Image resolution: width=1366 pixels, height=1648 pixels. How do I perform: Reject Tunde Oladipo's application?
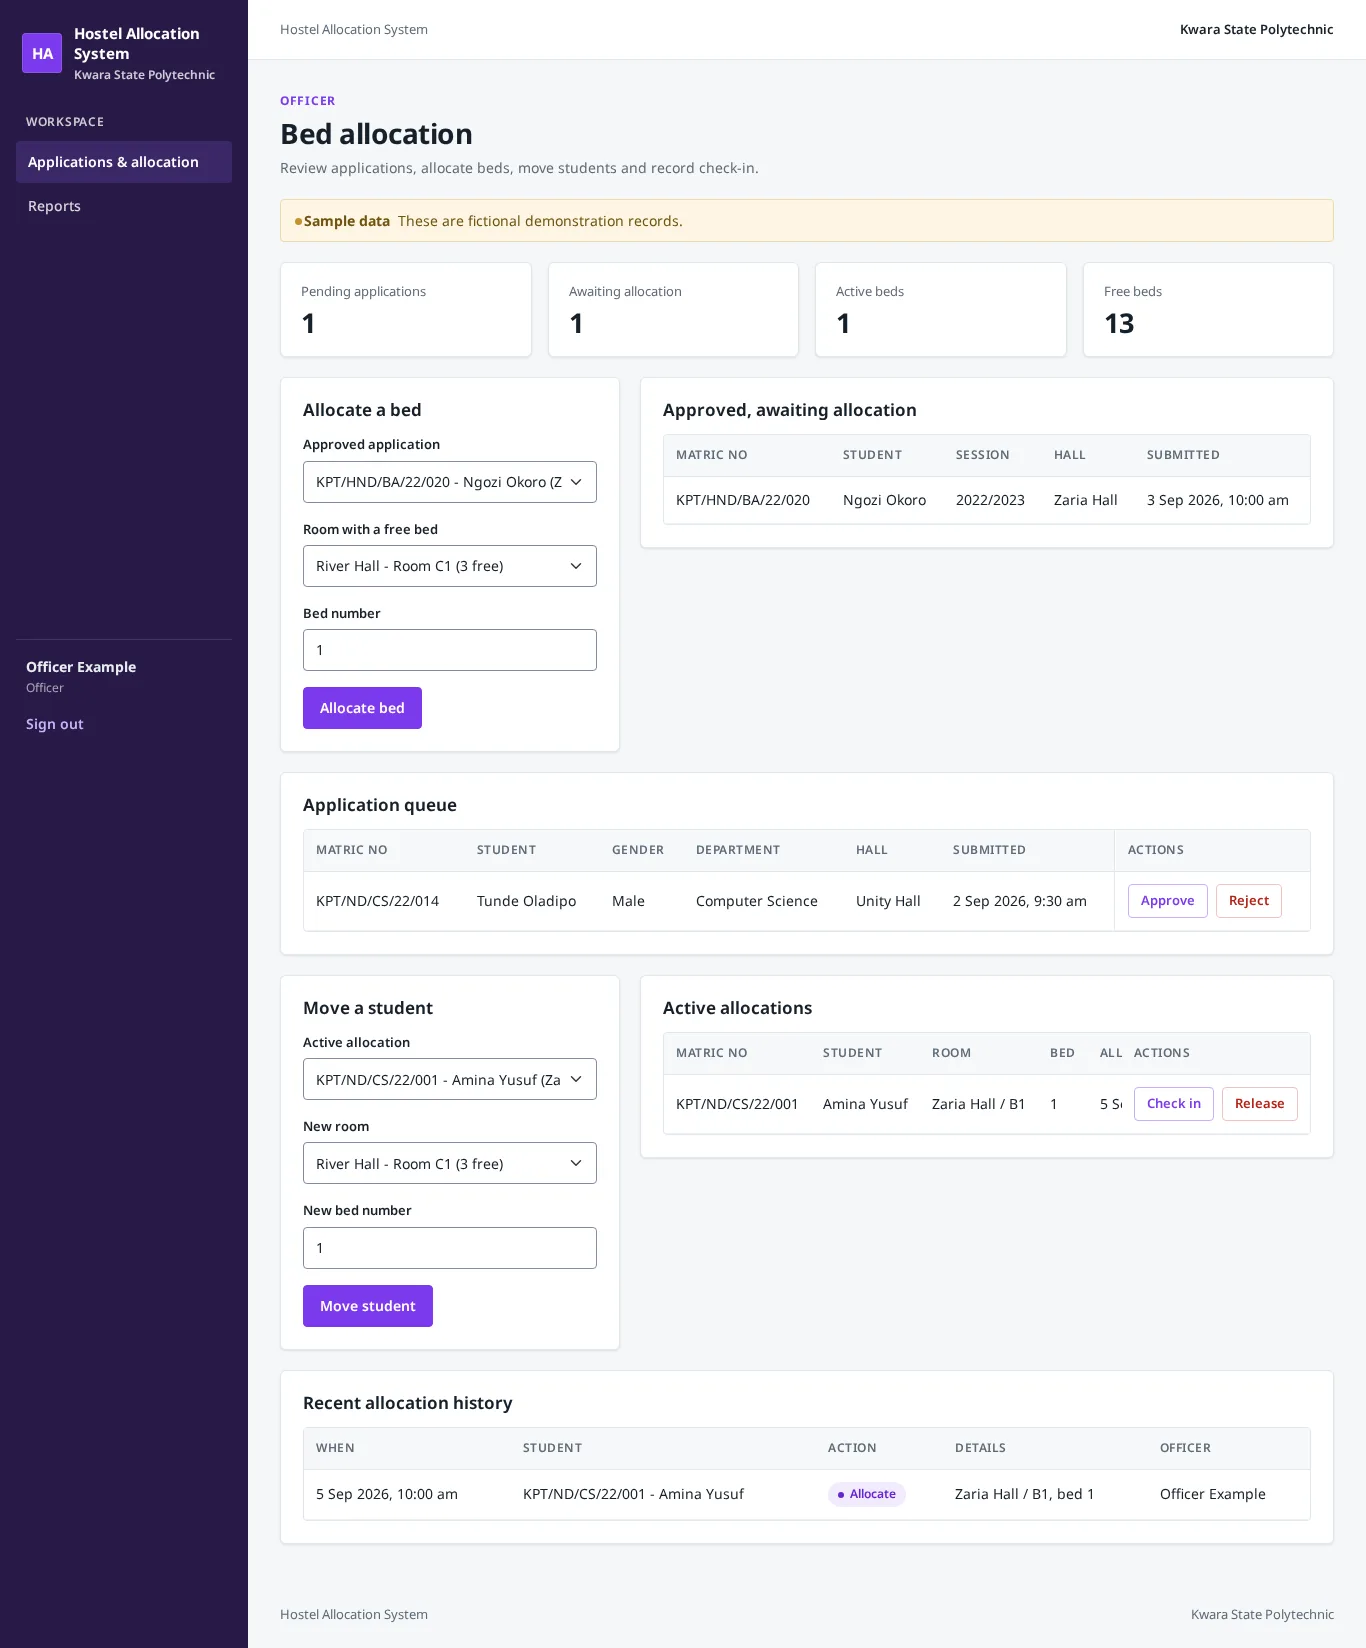(x=1249, y=901)
